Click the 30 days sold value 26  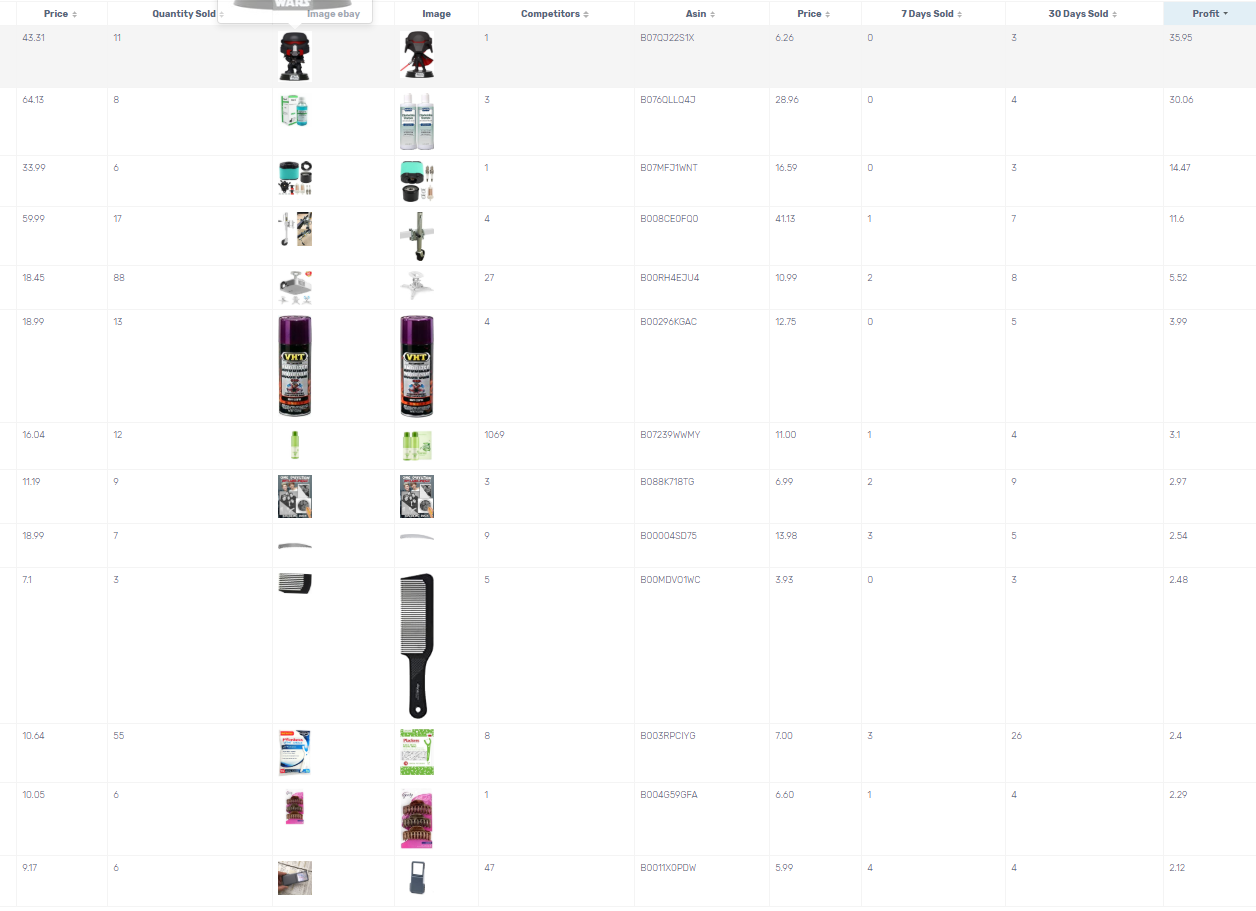point(1016,736)
